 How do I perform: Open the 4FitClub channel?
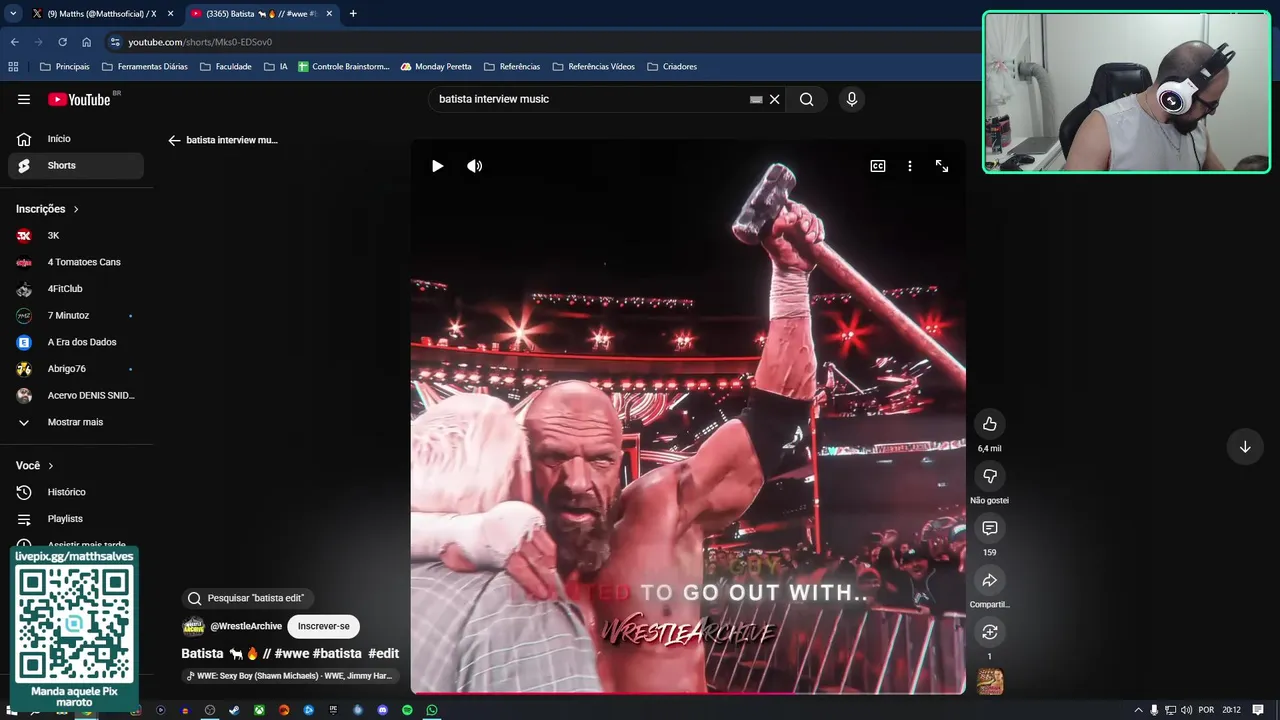click(76, 289)
